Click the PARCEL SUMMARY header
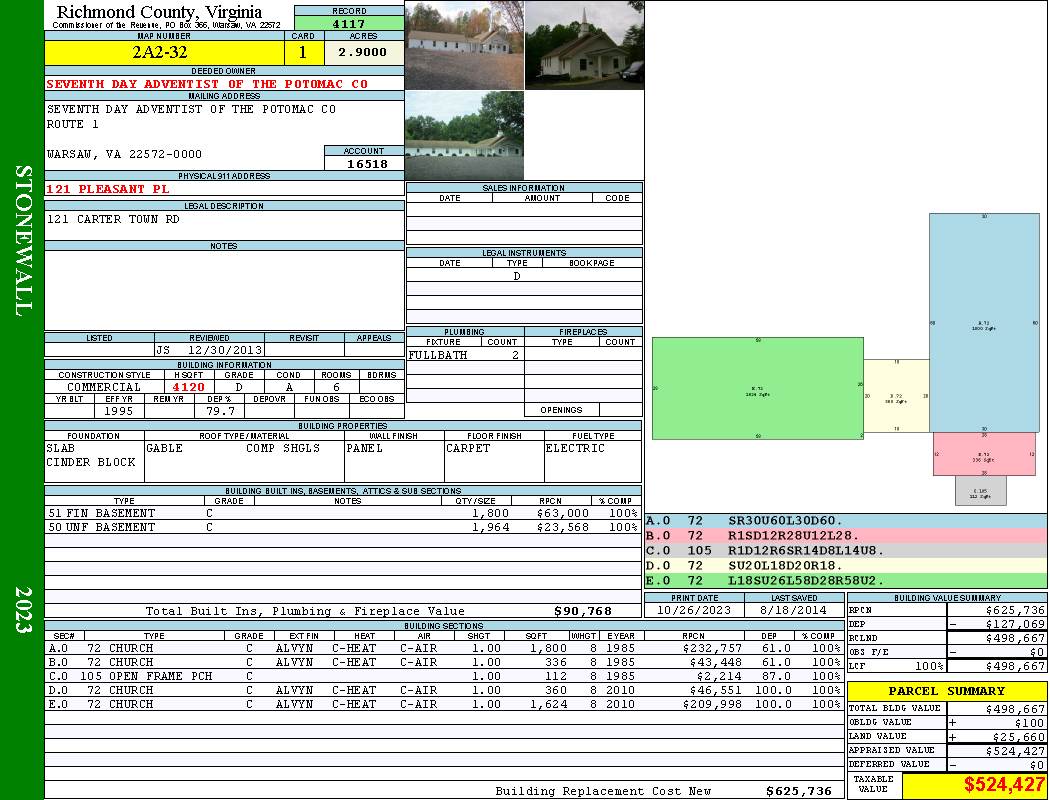 tap(946, 691)
